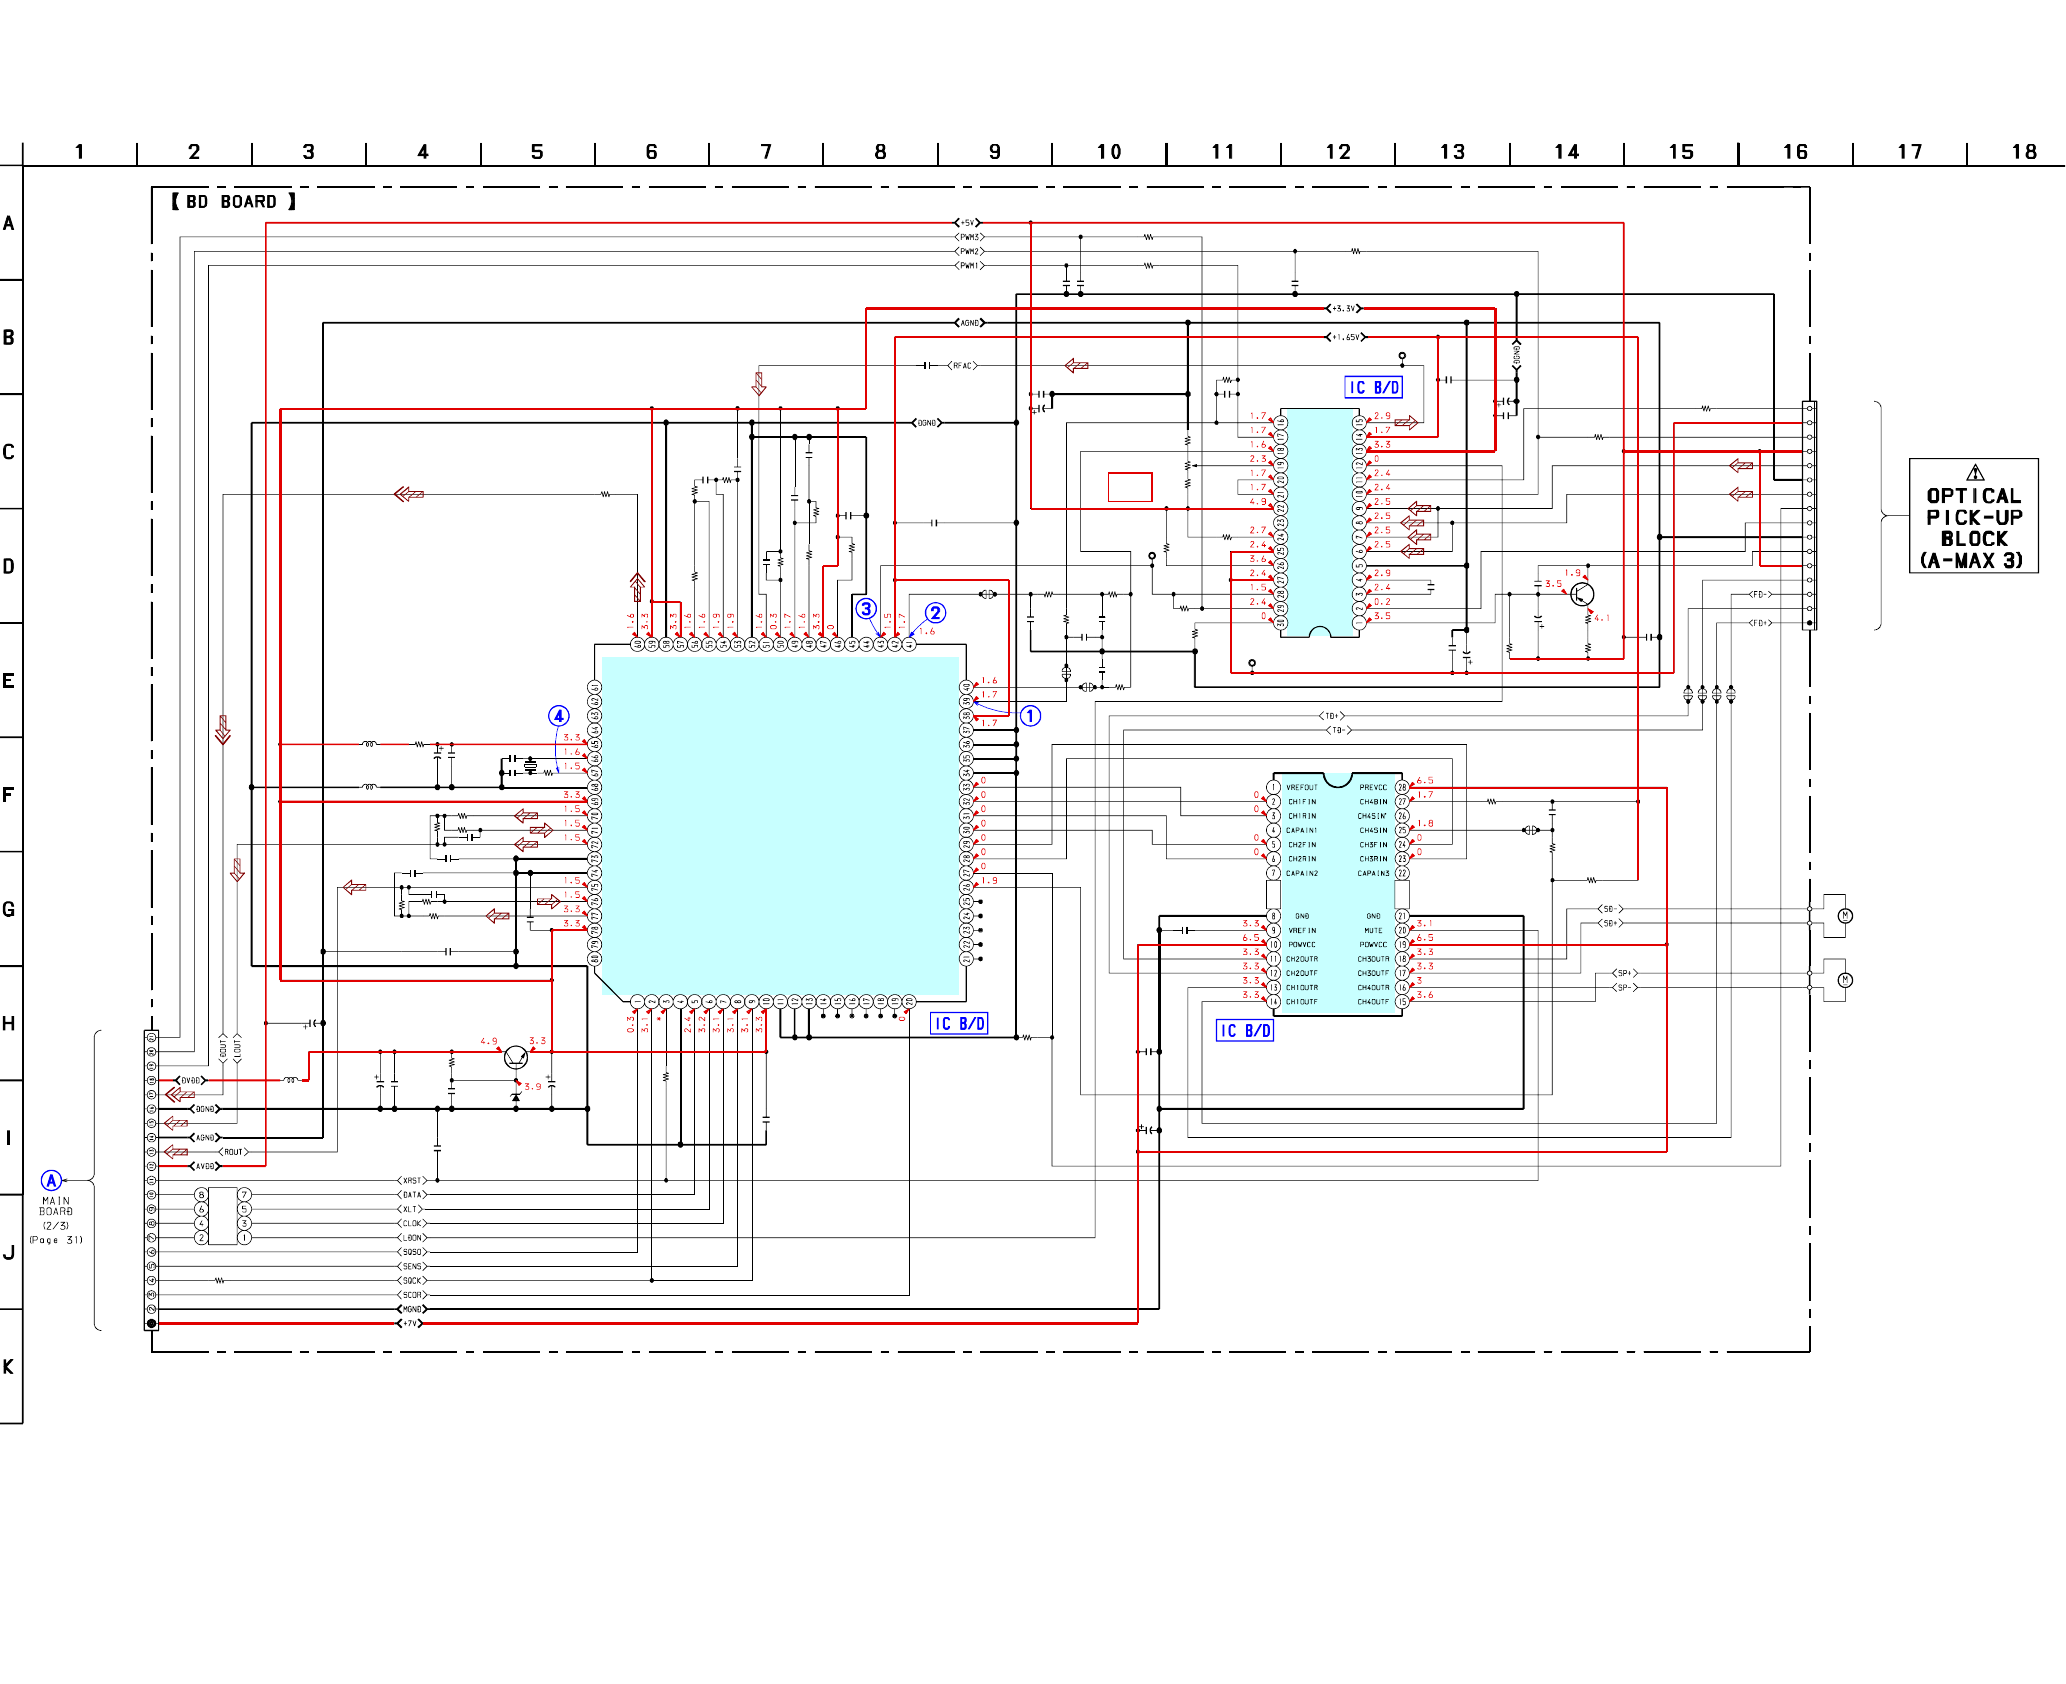Open the IC B/D link below the large central chip
Screen dimensions: 2066x1684
(x=959, y=1024)
